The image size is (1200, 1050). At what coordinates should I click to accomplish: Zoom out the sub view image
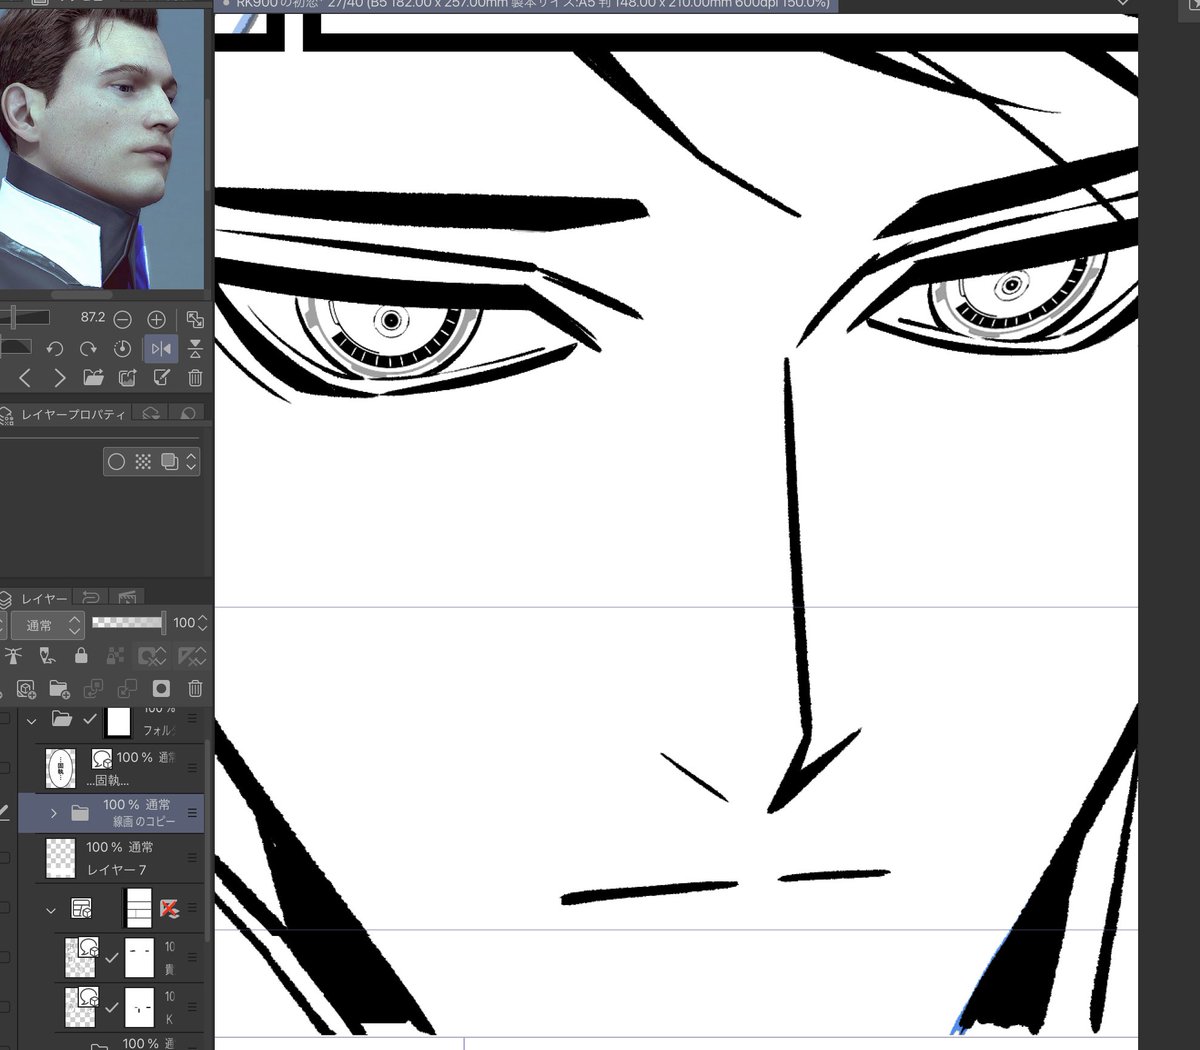pos(122,319)
